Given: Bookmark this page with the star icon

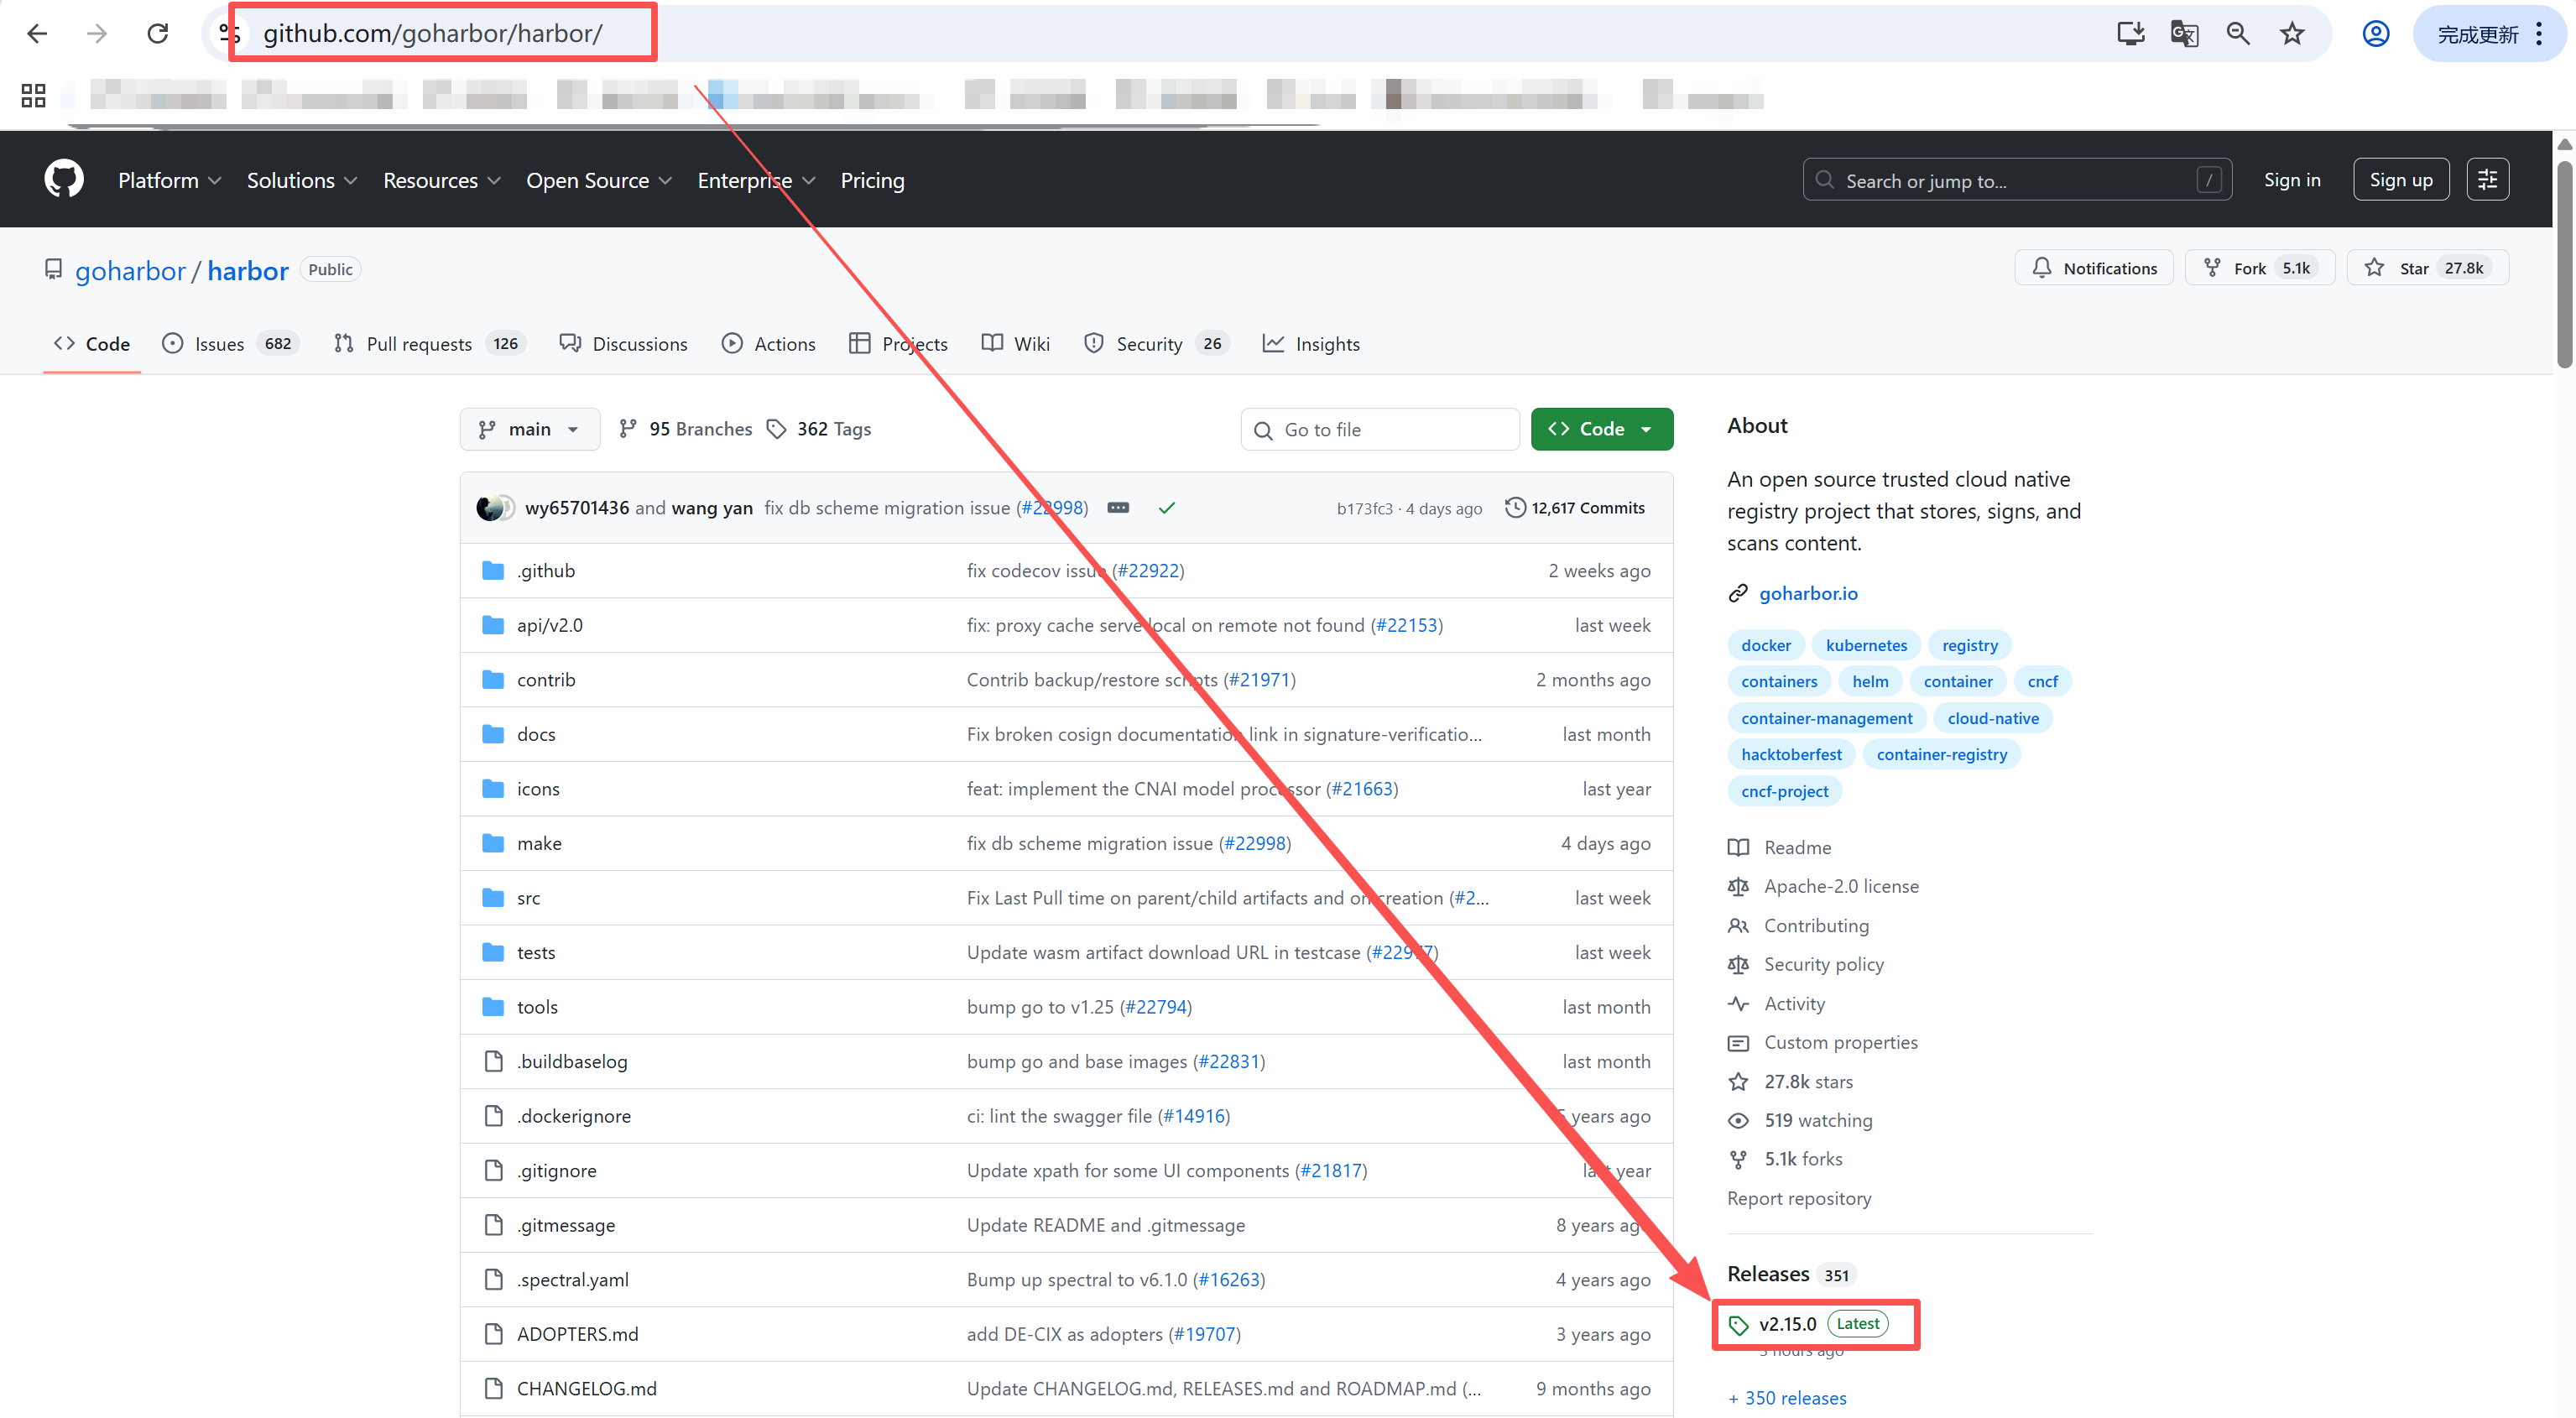Looking at the screenshot, I should pos(2292,34).
